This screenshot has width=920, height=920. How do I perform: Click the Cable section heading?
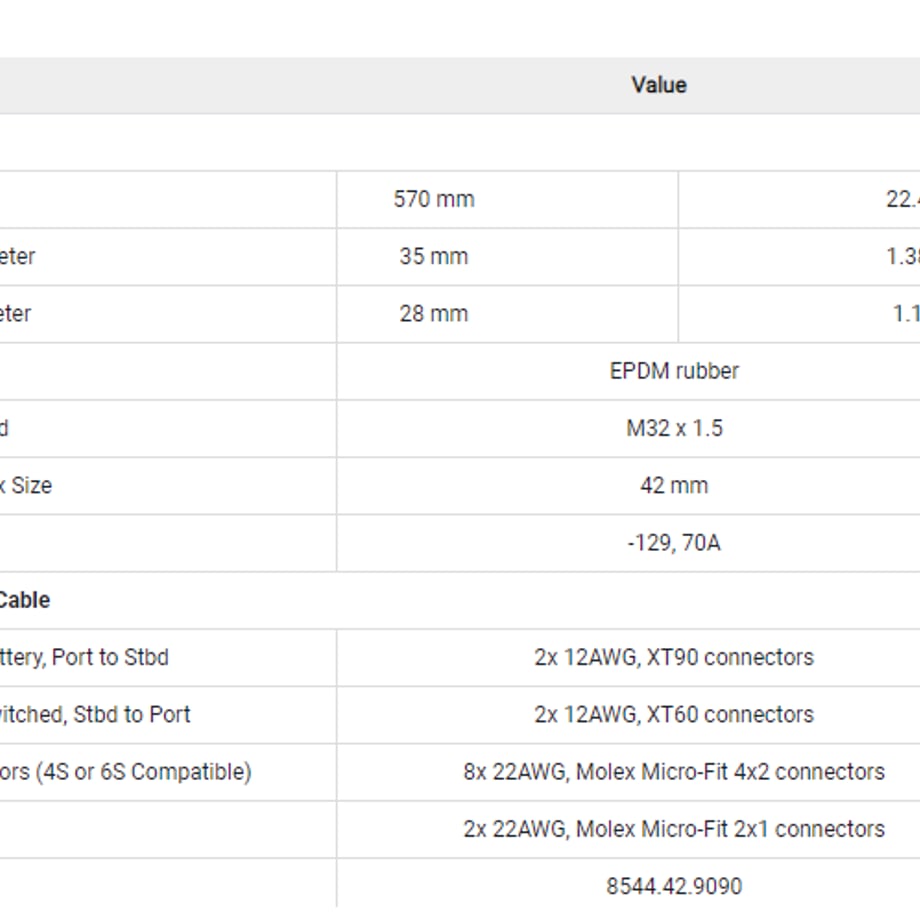24,600
